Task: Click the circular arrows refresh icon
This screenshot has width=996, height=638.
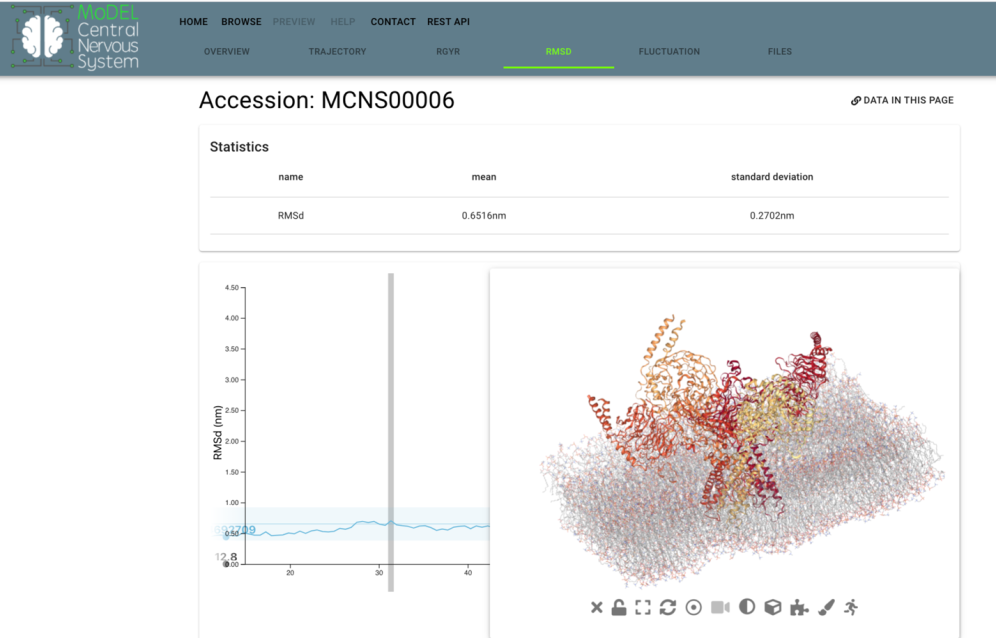Action: 667,607
